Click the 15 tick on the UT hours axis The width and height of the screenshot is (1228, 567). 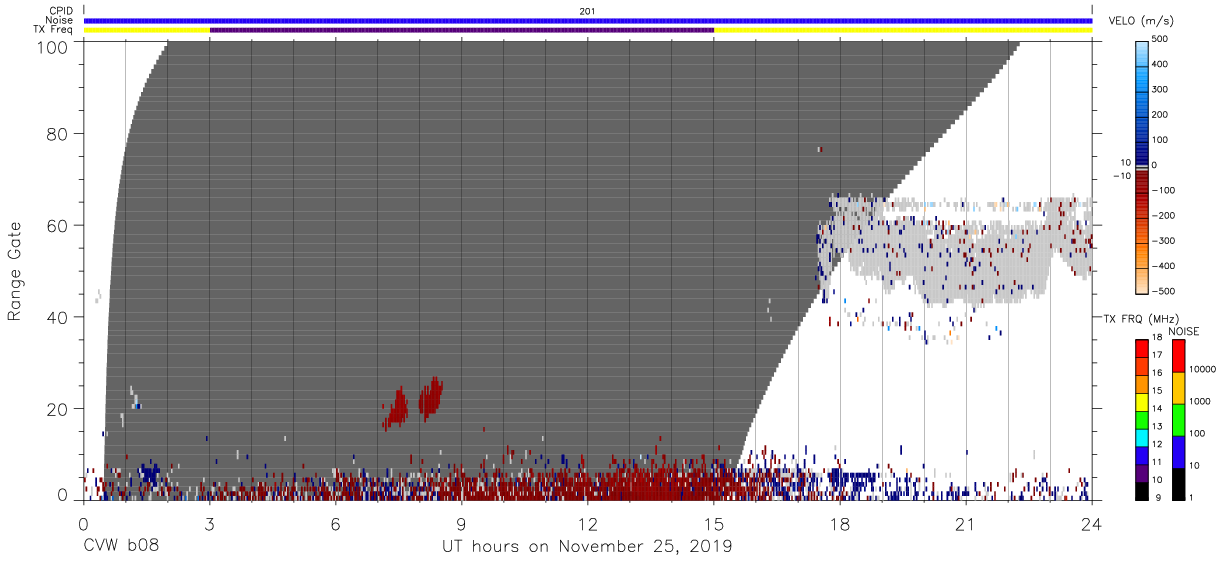[714, 524]
